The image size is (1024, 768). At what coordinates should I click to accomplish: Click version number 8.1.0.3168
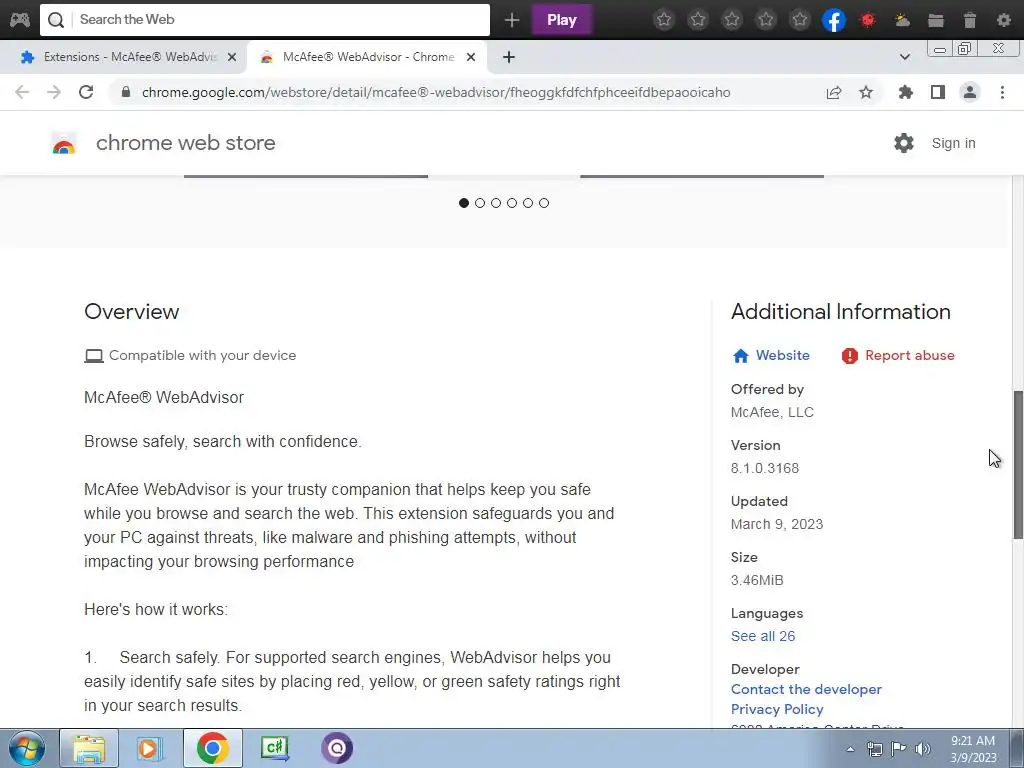point(765,468)
